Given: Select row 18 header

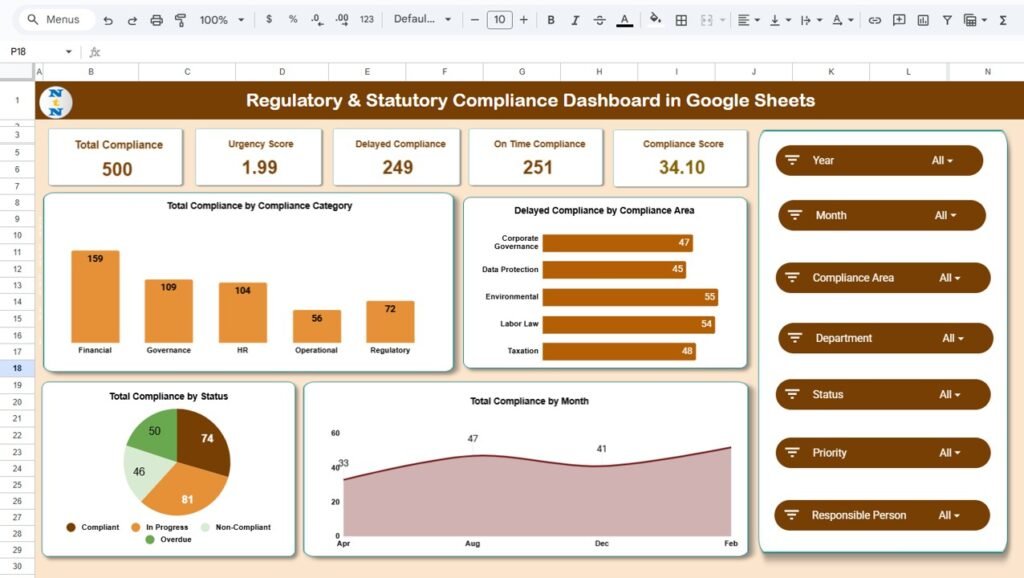Looking at the screenshot, I should click(17, 368).
